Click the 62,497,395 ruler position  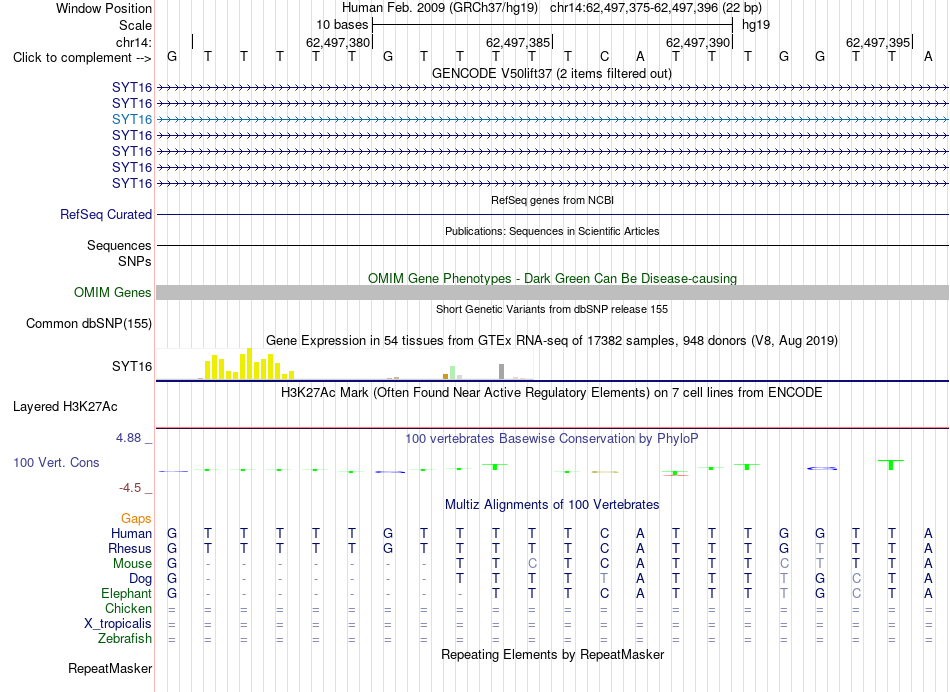[x=878, y=42]
